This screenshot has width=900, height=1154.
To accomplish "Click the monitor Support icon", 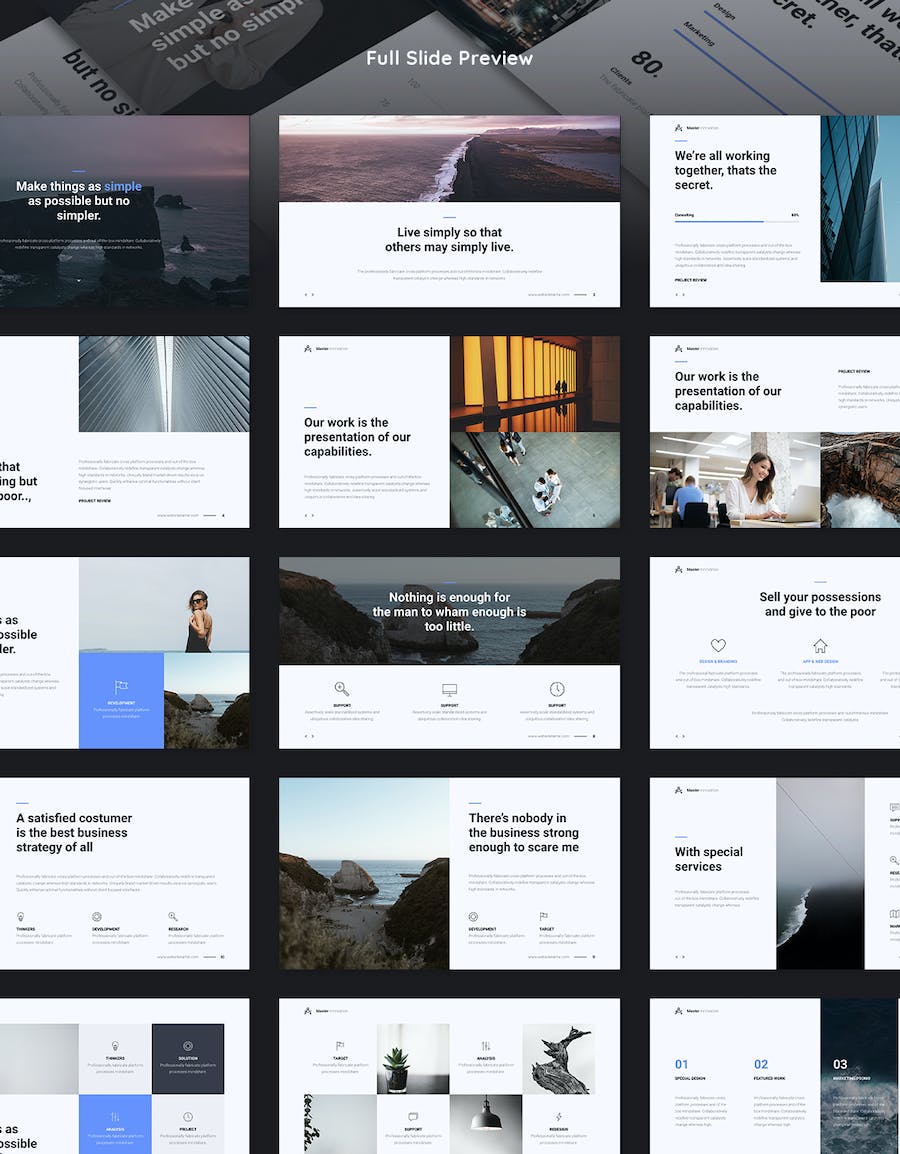I will click(449, 690).
